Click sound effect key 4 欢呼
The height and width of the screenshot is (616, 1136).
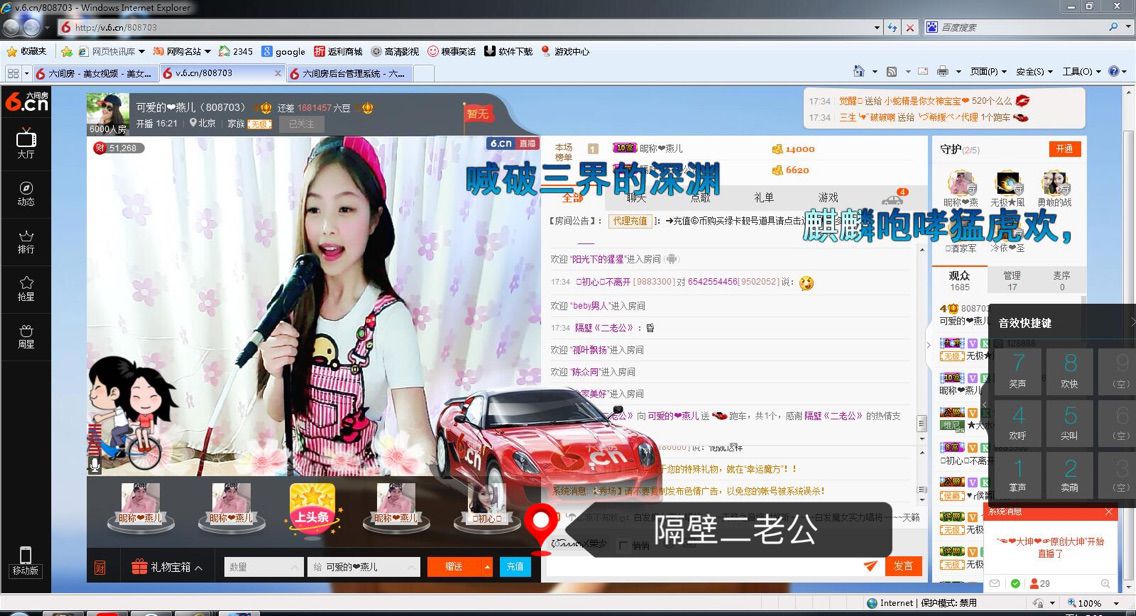click(x=1018, y=423)
